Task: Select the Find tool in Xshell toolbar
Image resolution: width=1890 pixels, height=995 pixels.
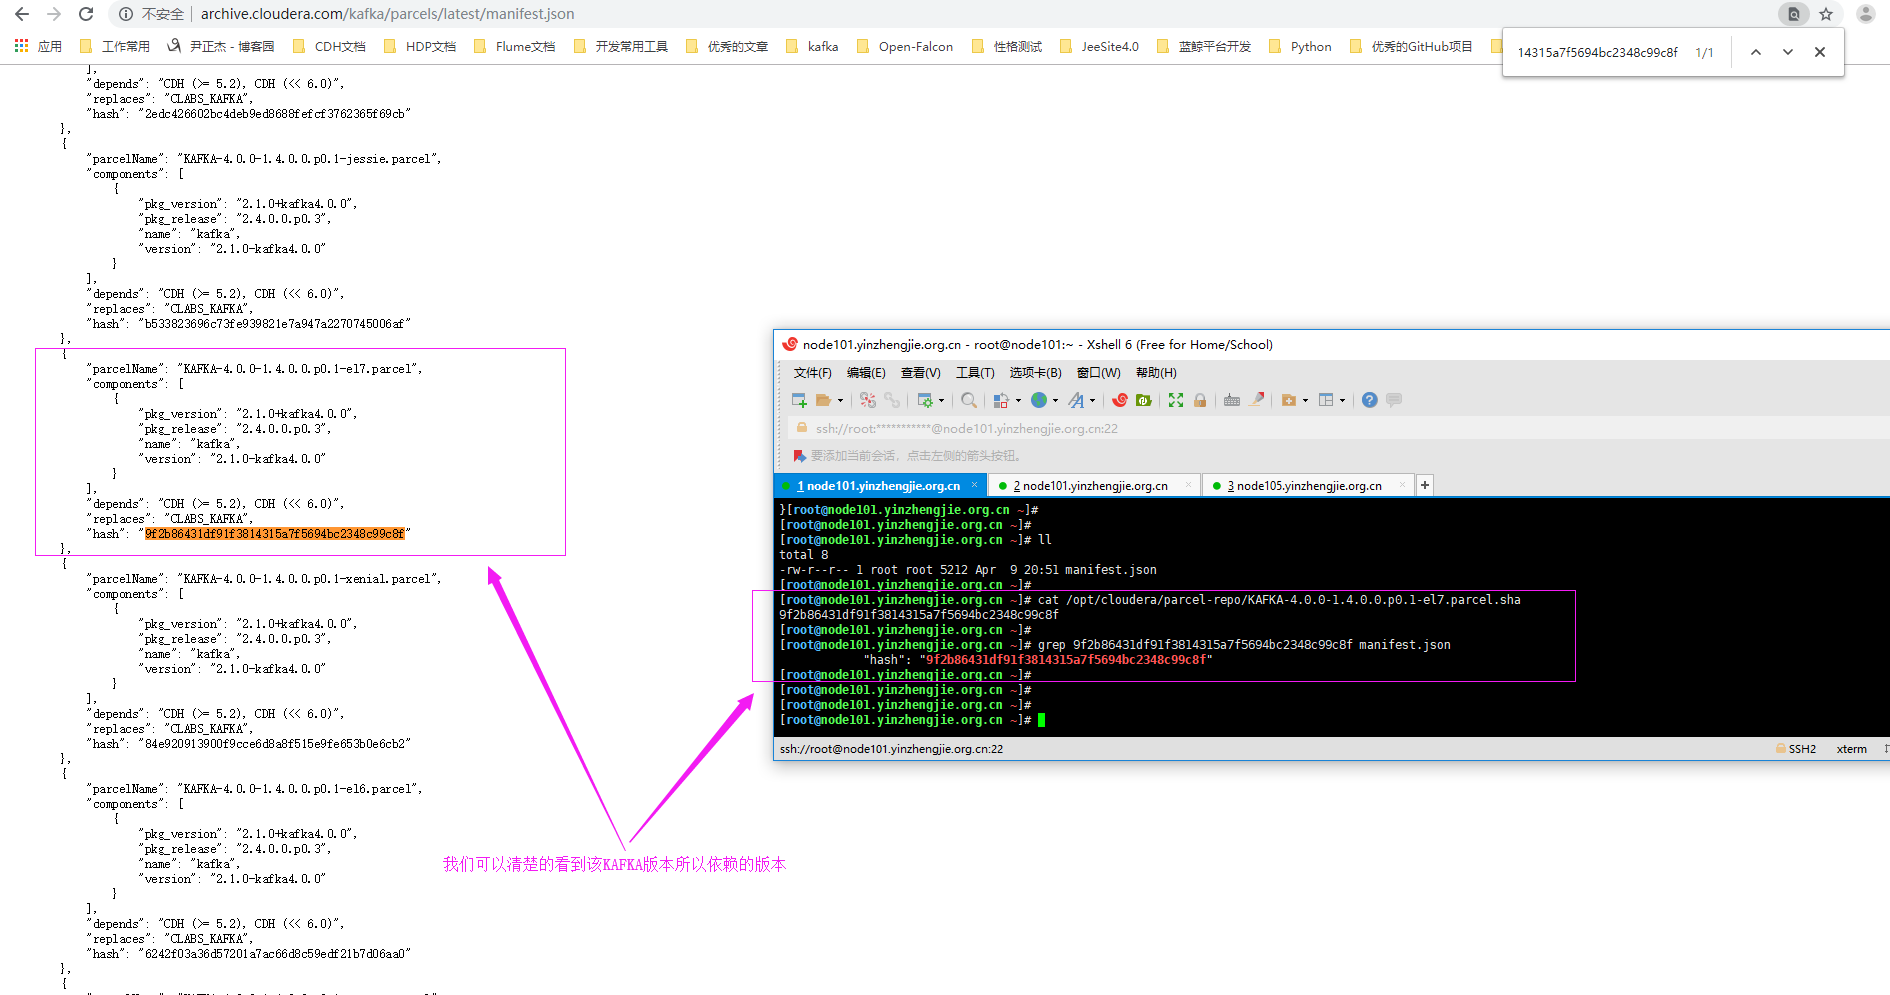Action: [x=968, y=399]
